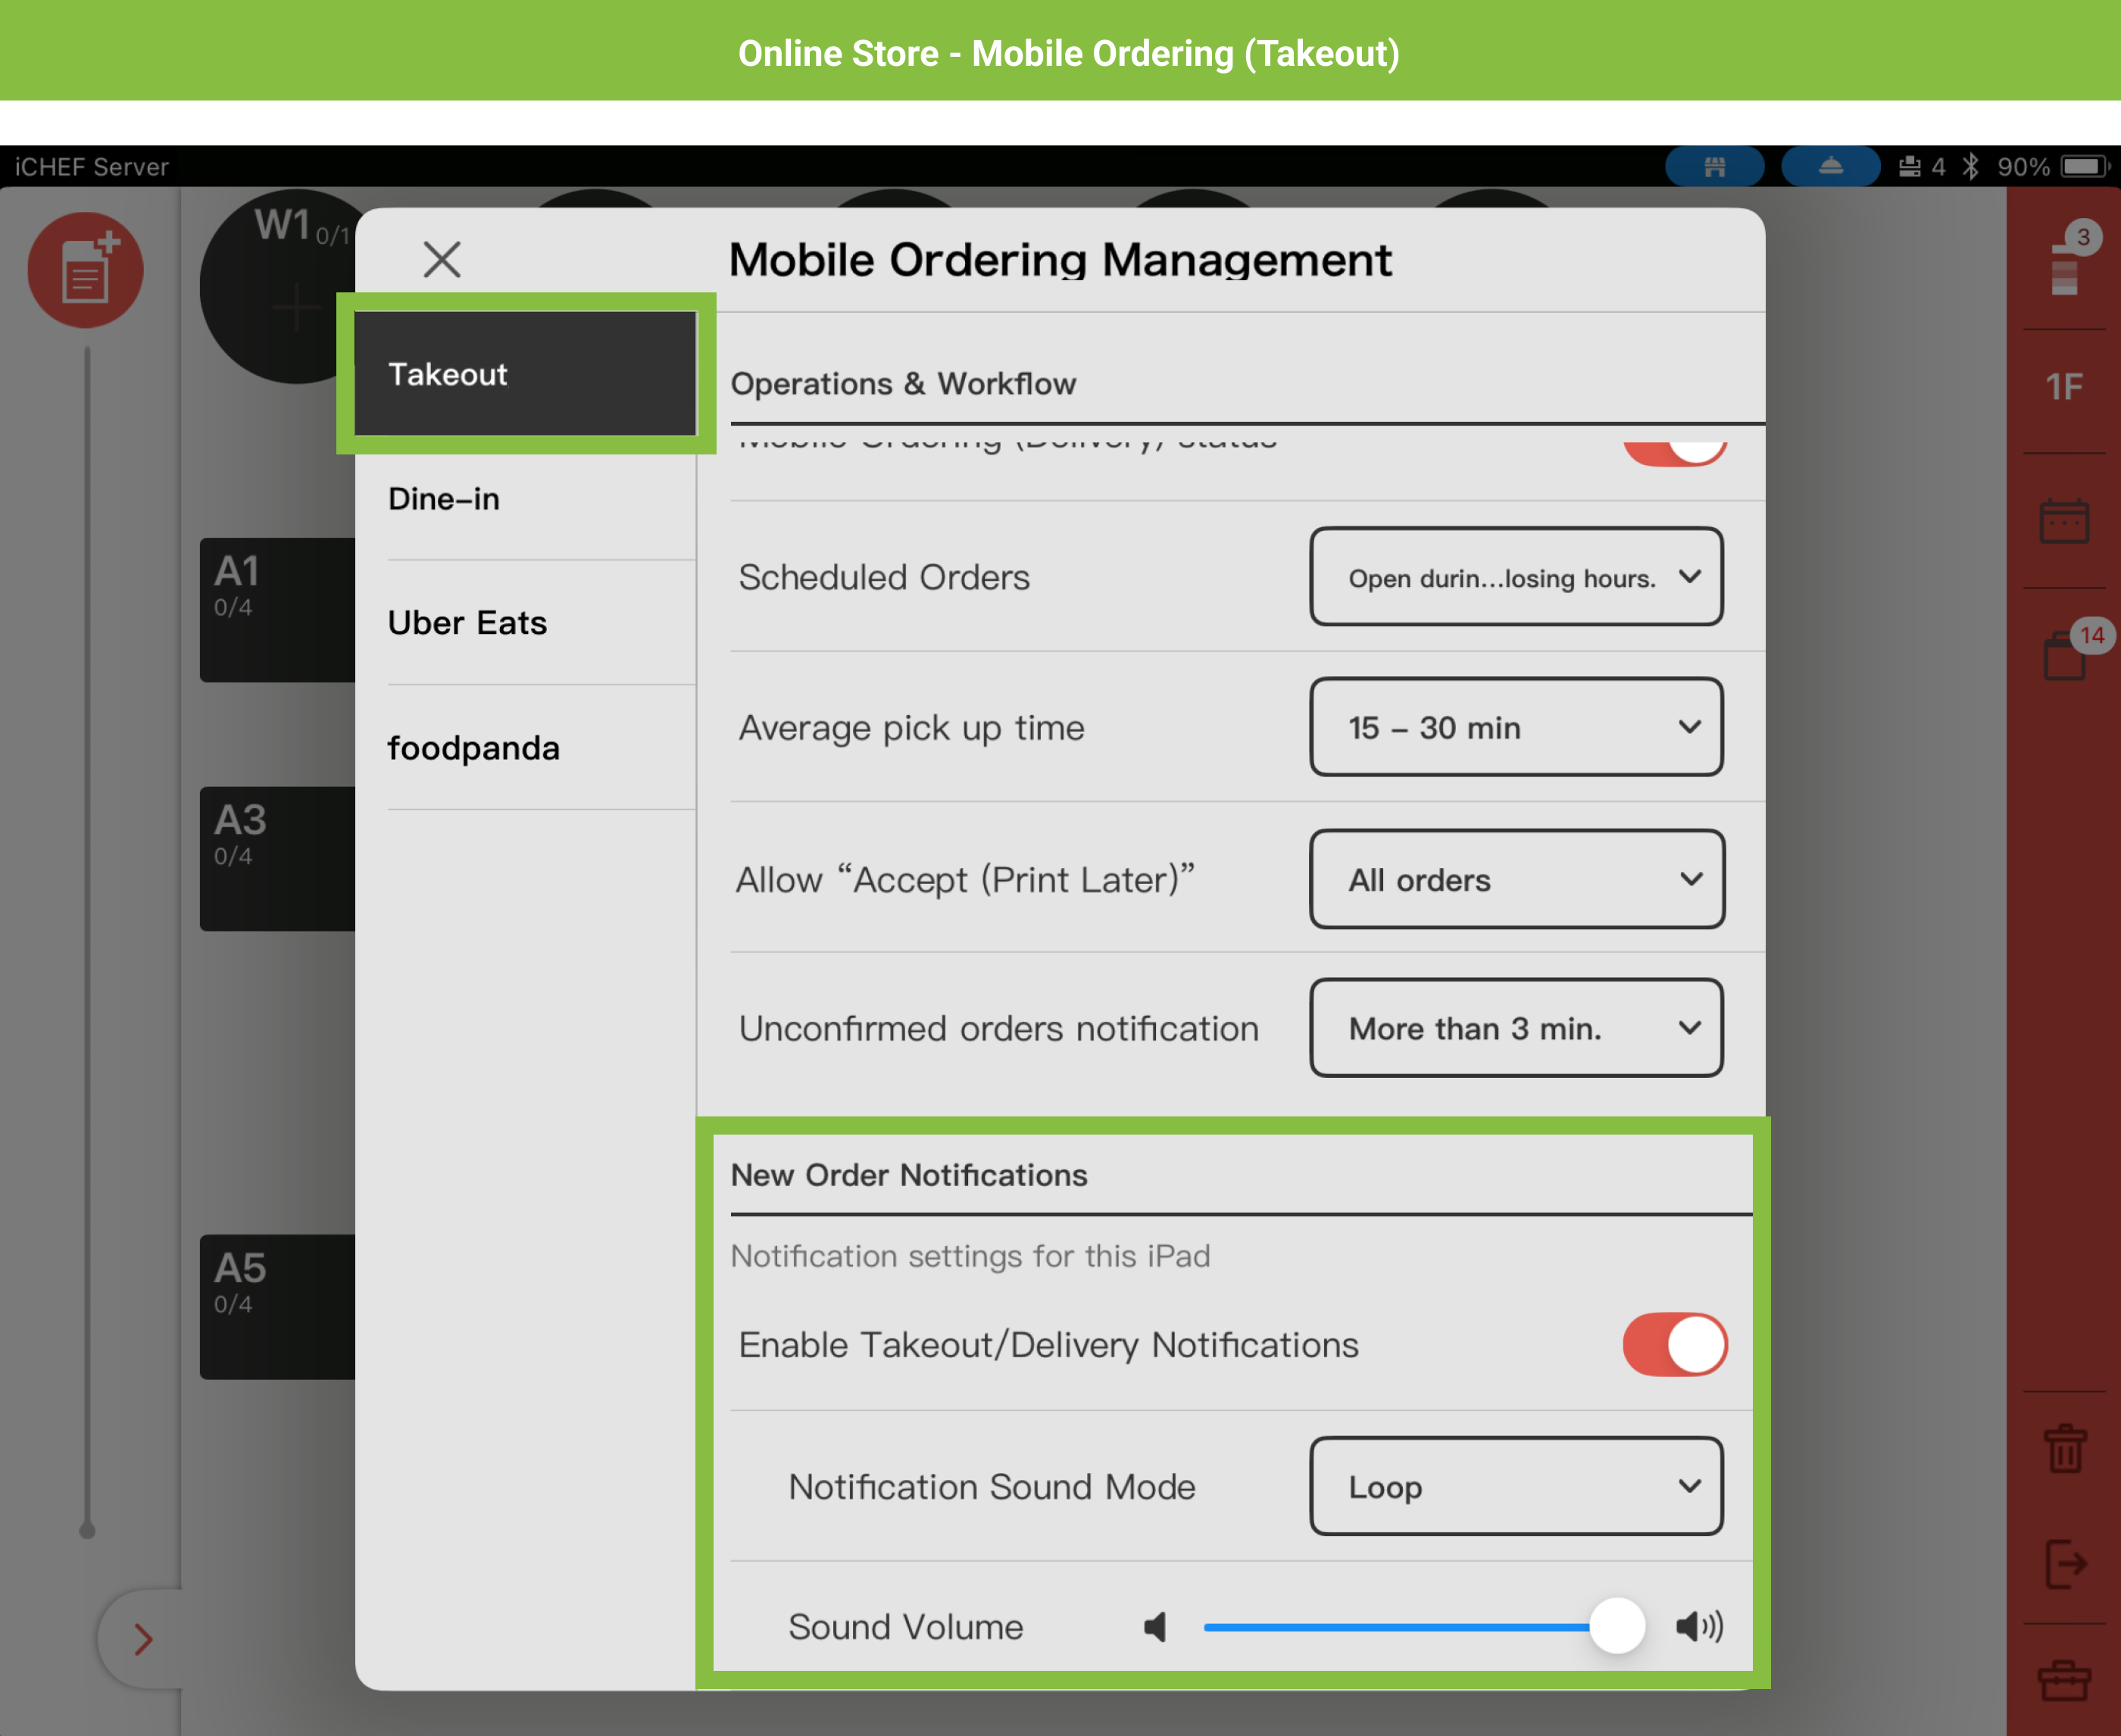Expand Average pick up time dropdown
The height and width of the screenshot is (1736, 2121).
pos(1515,727)
